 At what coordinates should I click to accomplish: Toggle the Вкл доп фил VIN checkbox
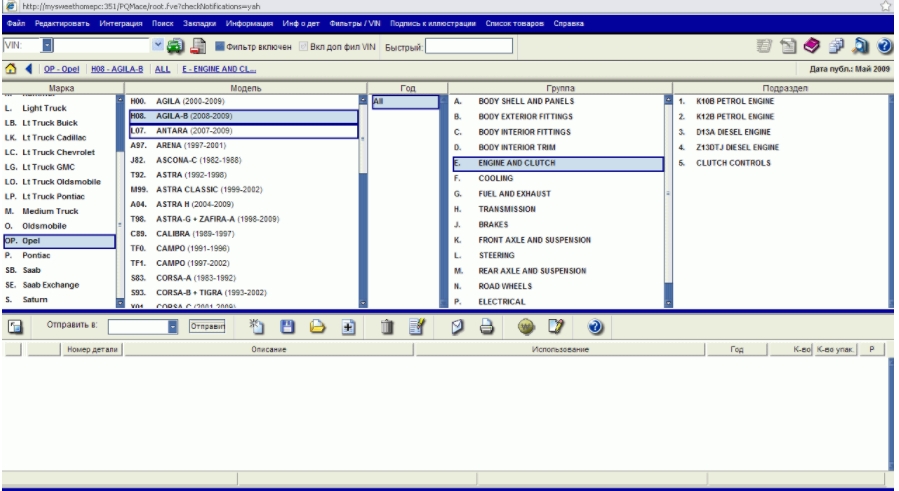click(x=303, y=46)
